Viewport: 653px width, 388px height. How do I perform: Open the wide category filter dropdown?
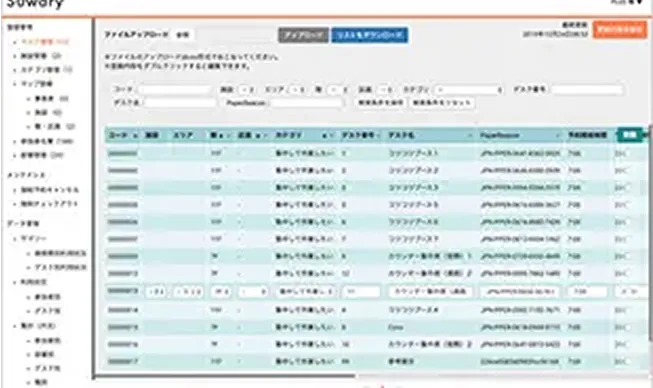469,90
